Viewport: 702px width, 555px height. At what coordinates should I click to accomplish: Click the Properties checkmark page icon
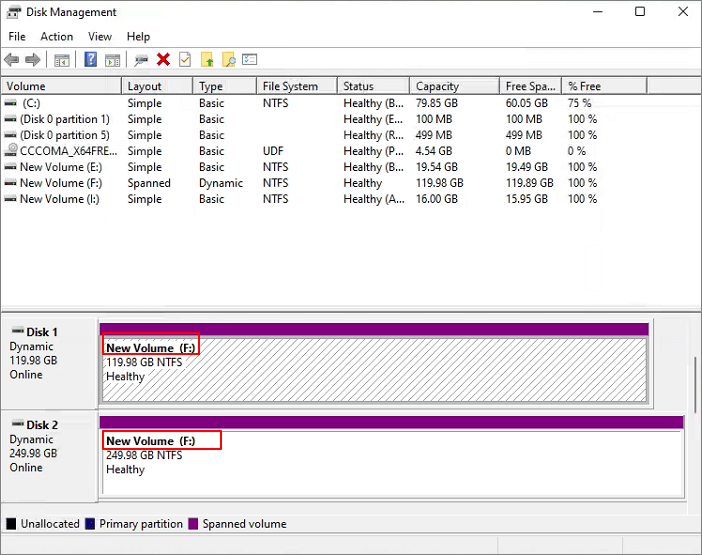coord(185,60)
